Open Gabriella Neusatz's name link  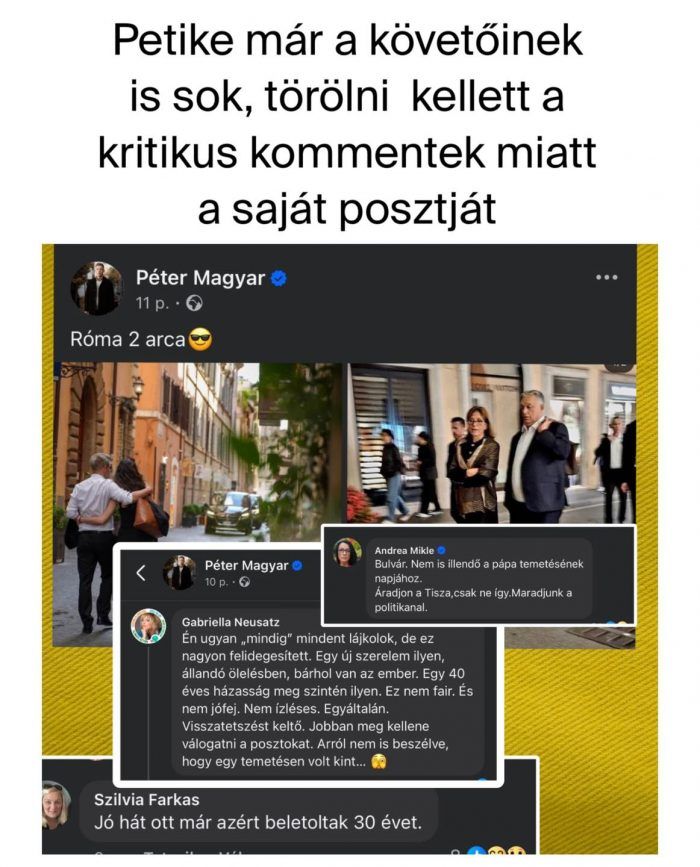tap(231, 622)
